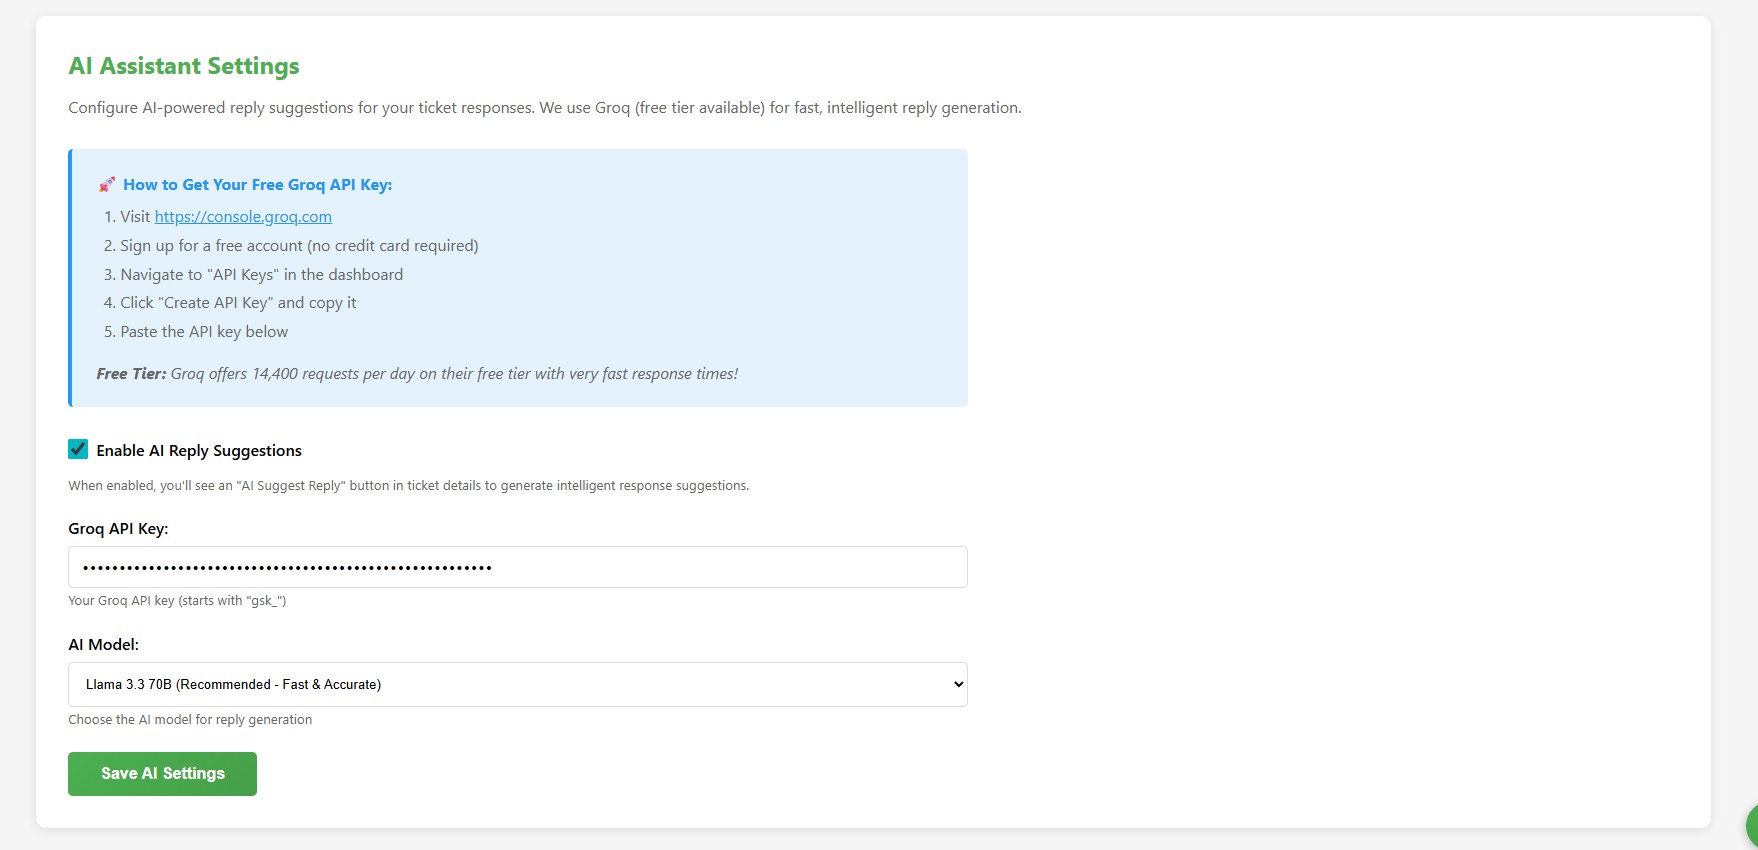Viewport: 1758px width, 850px height.
Task: Open the Groq console signup page
Action: 243,216
